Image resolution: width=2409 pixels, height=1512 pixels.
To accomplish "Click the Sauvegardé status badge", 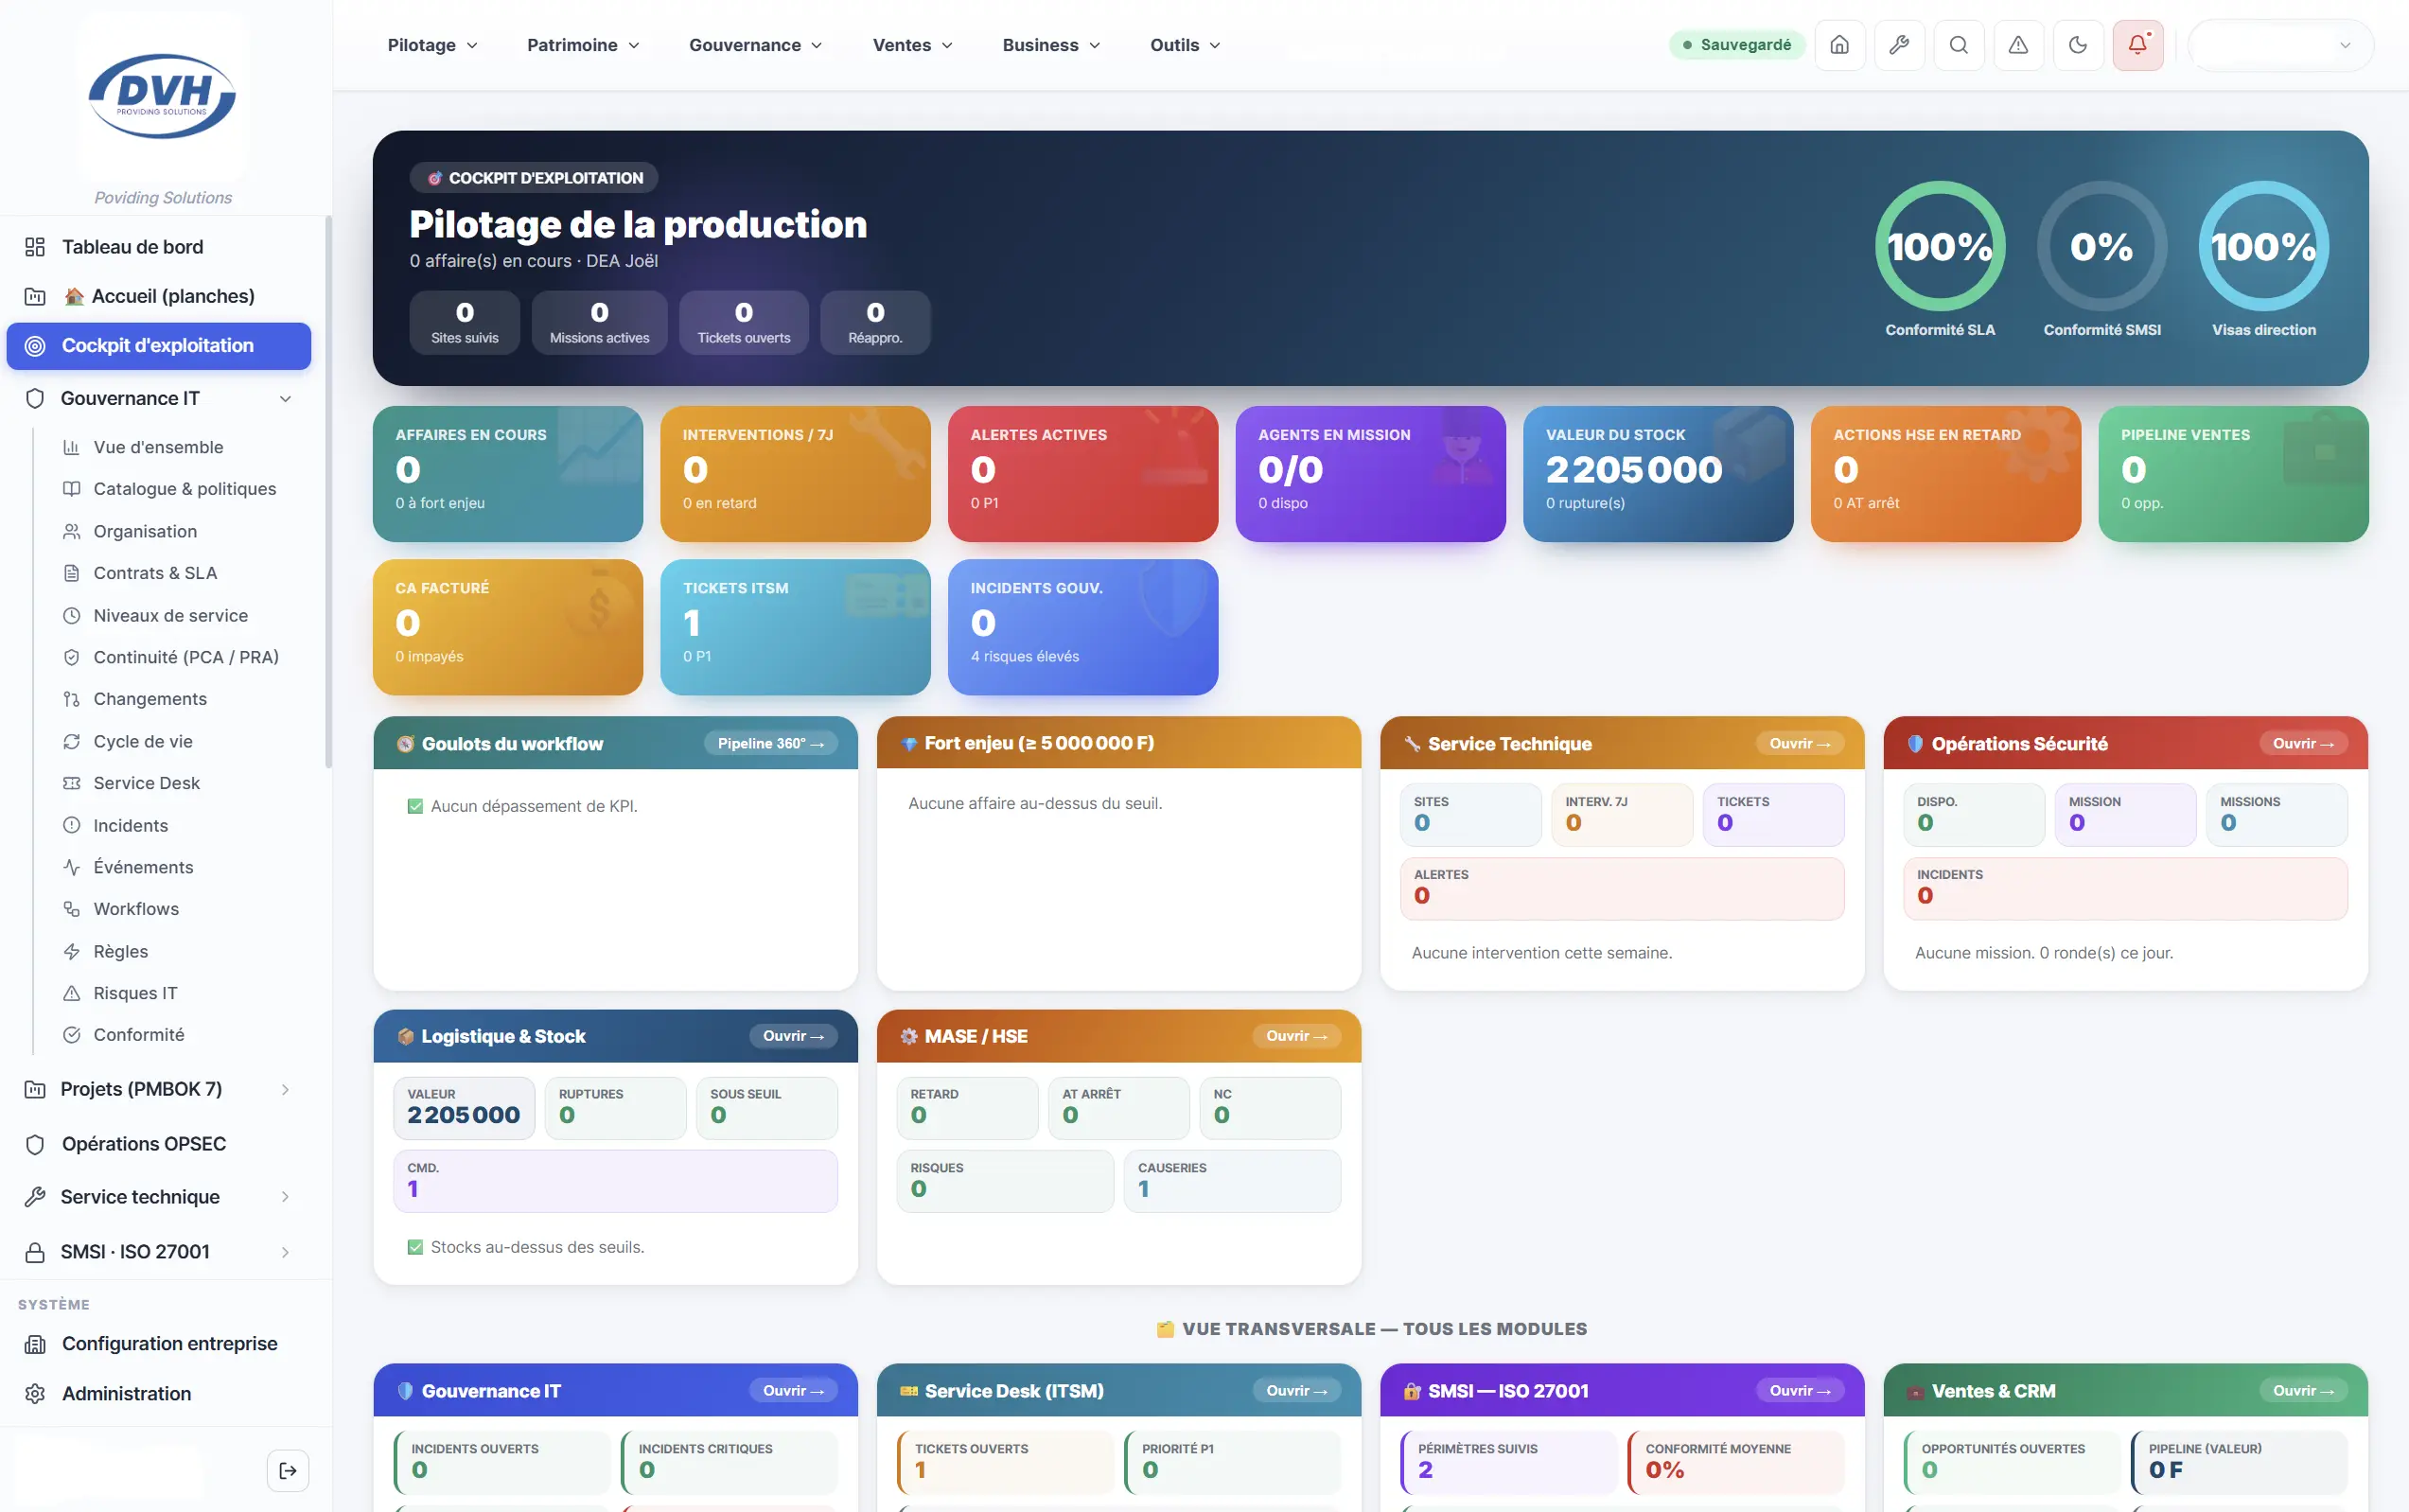I will 1736,45.
